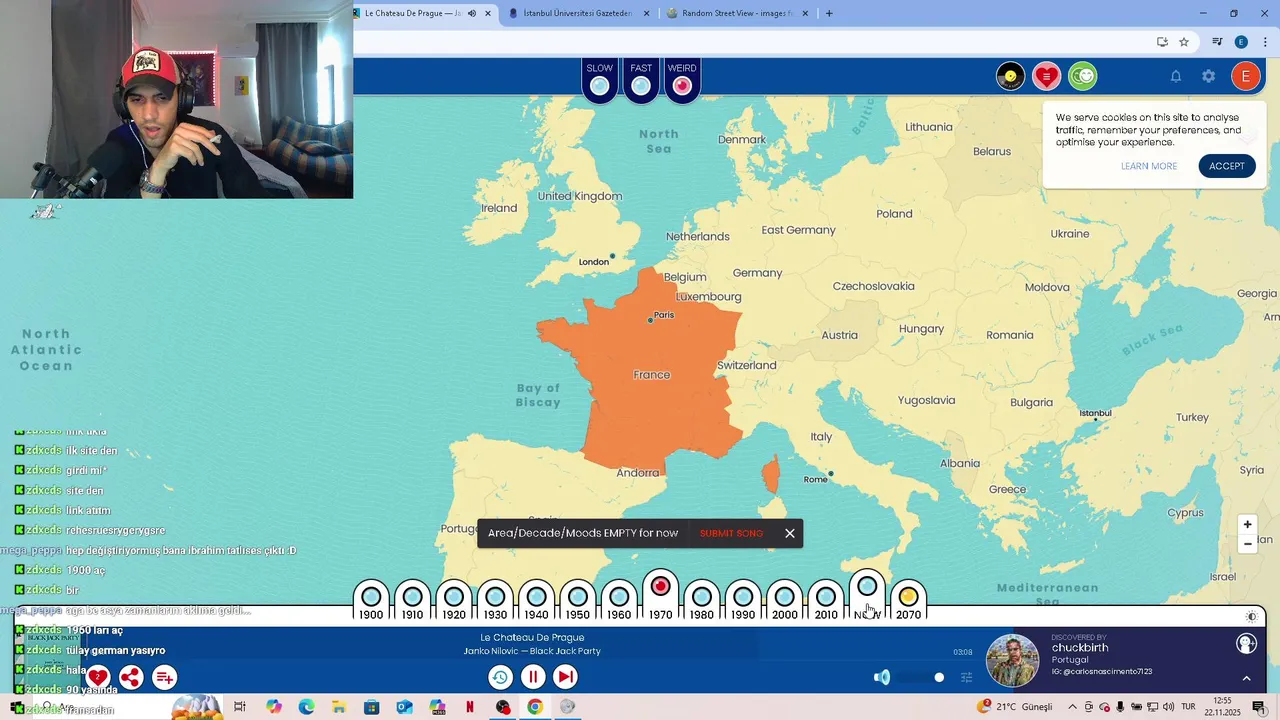The height and width of the screenshot is (720, 1280).
Task: Select the 2070 future decade
Action: point(908,601)
